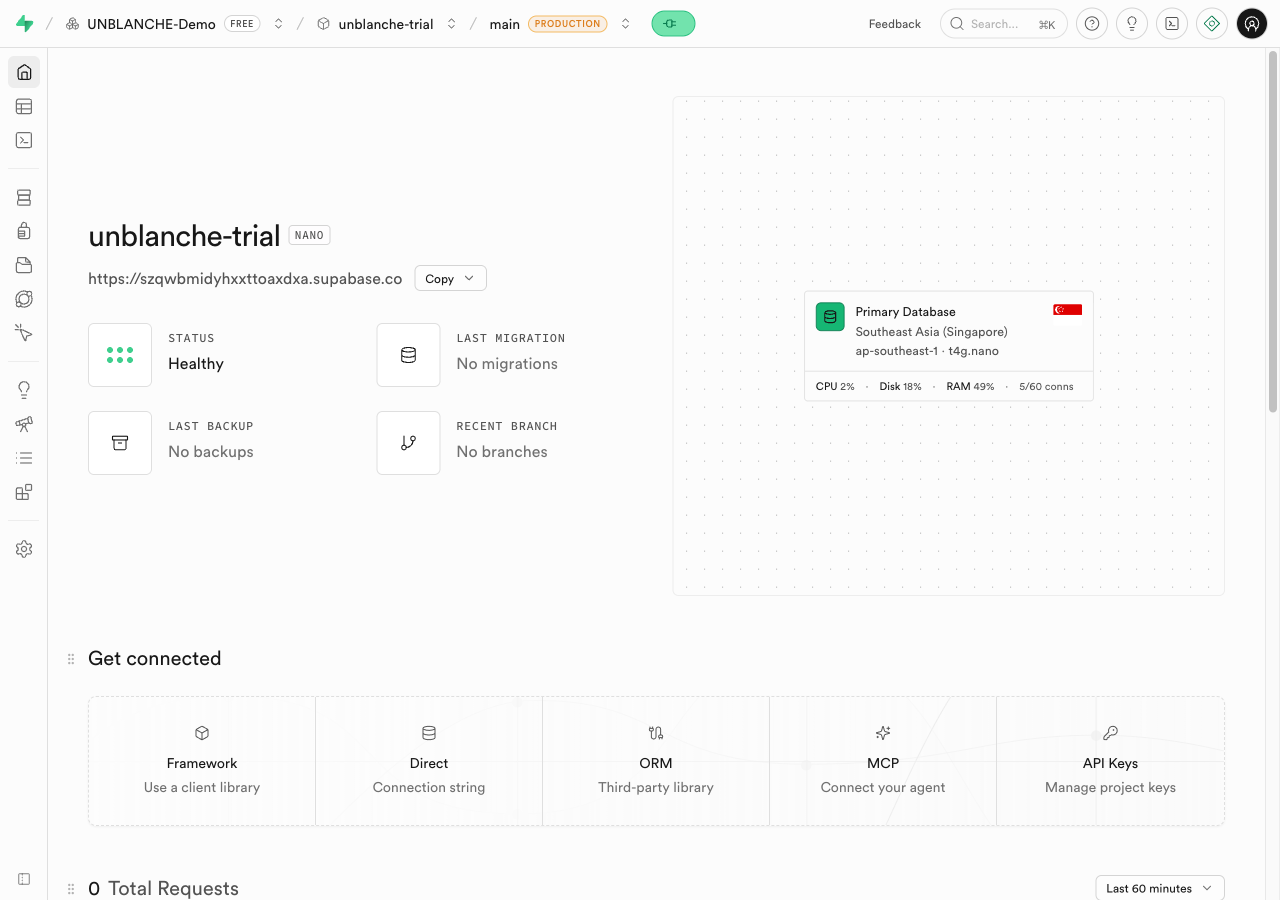The width and height of the screenshot is (1280, 900).
Task: Open the Direct connection string card
Action: 429,761
